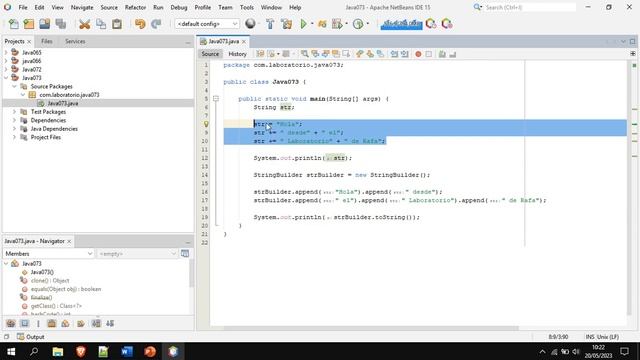Open the Refactor menu
640x360 pixels.
click(x=136, y=7)
